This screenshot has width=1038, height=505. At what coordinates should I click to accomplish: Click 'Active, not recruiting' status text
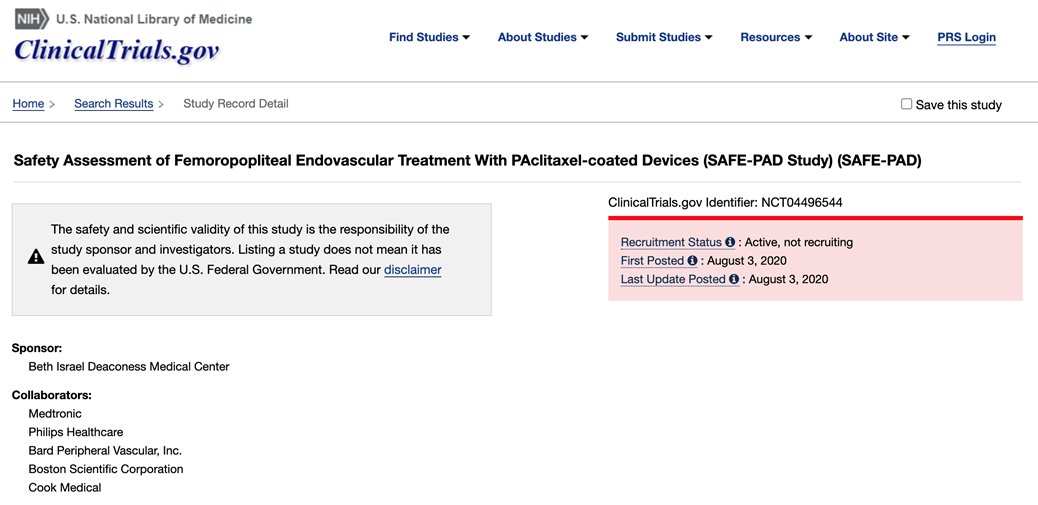799,242
